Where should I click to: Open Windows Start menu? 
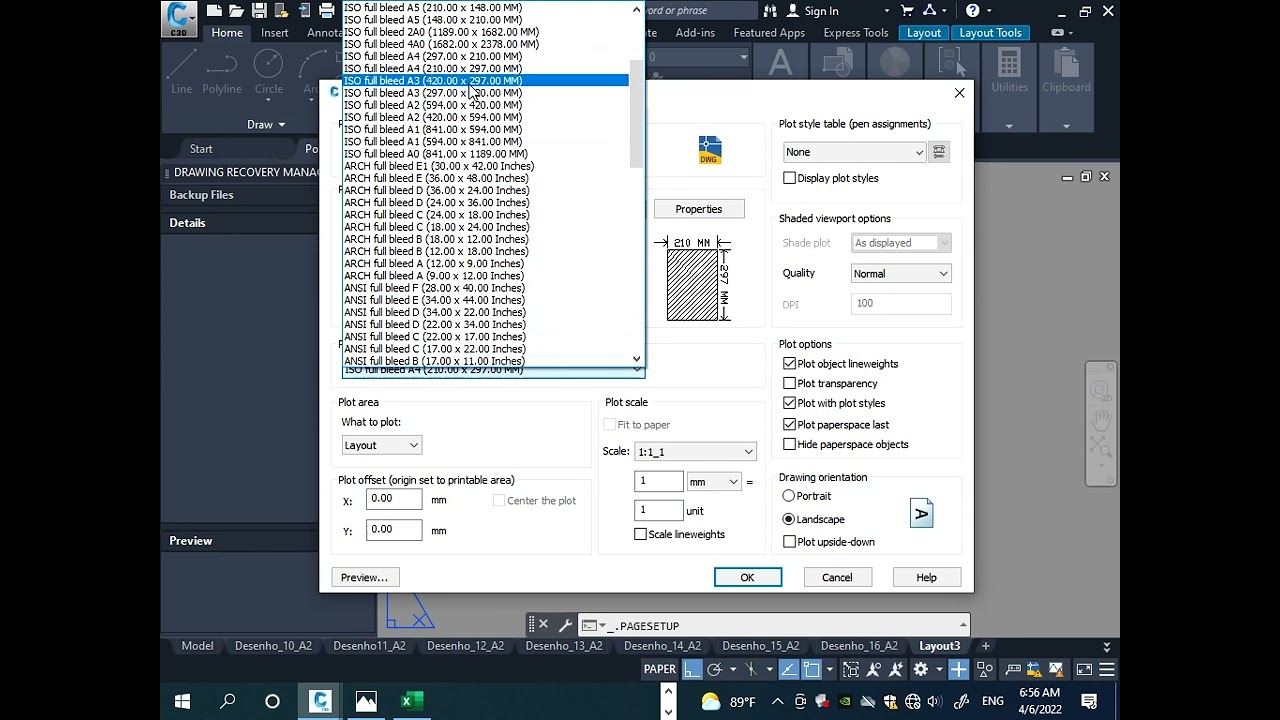[182, 701]
